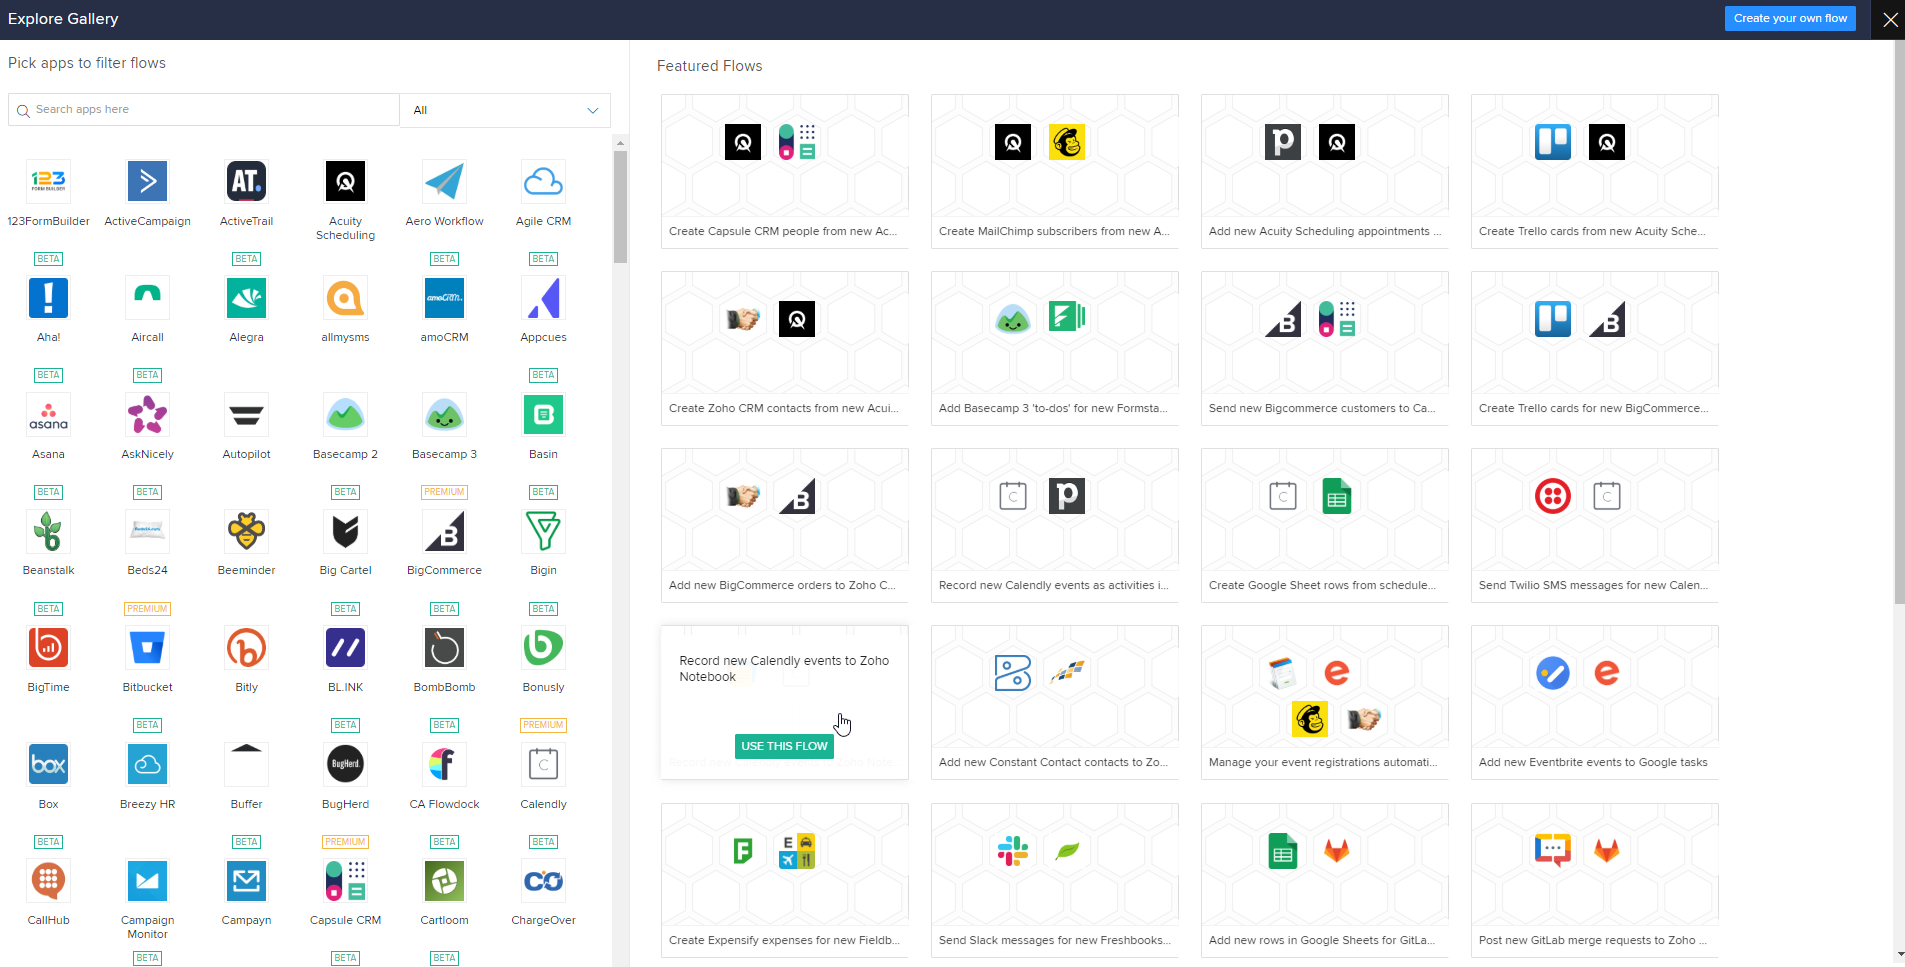Open Create Google Sheet rows flow card
The height and width of the screenshot is (967, 1905).
(x=1325, y=525)
